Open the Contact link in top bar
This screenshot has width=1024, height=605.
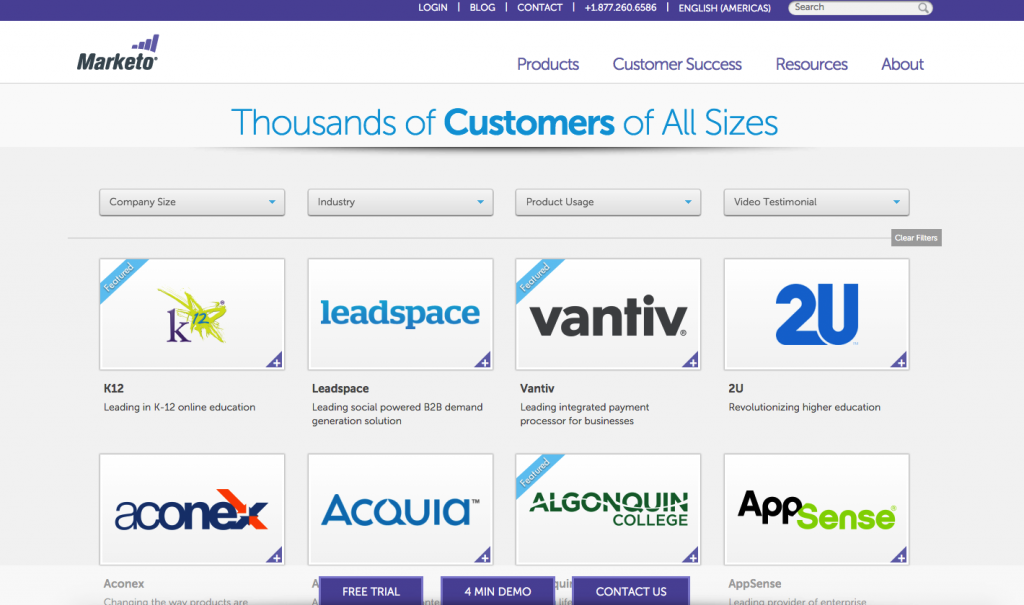(539, 8)
